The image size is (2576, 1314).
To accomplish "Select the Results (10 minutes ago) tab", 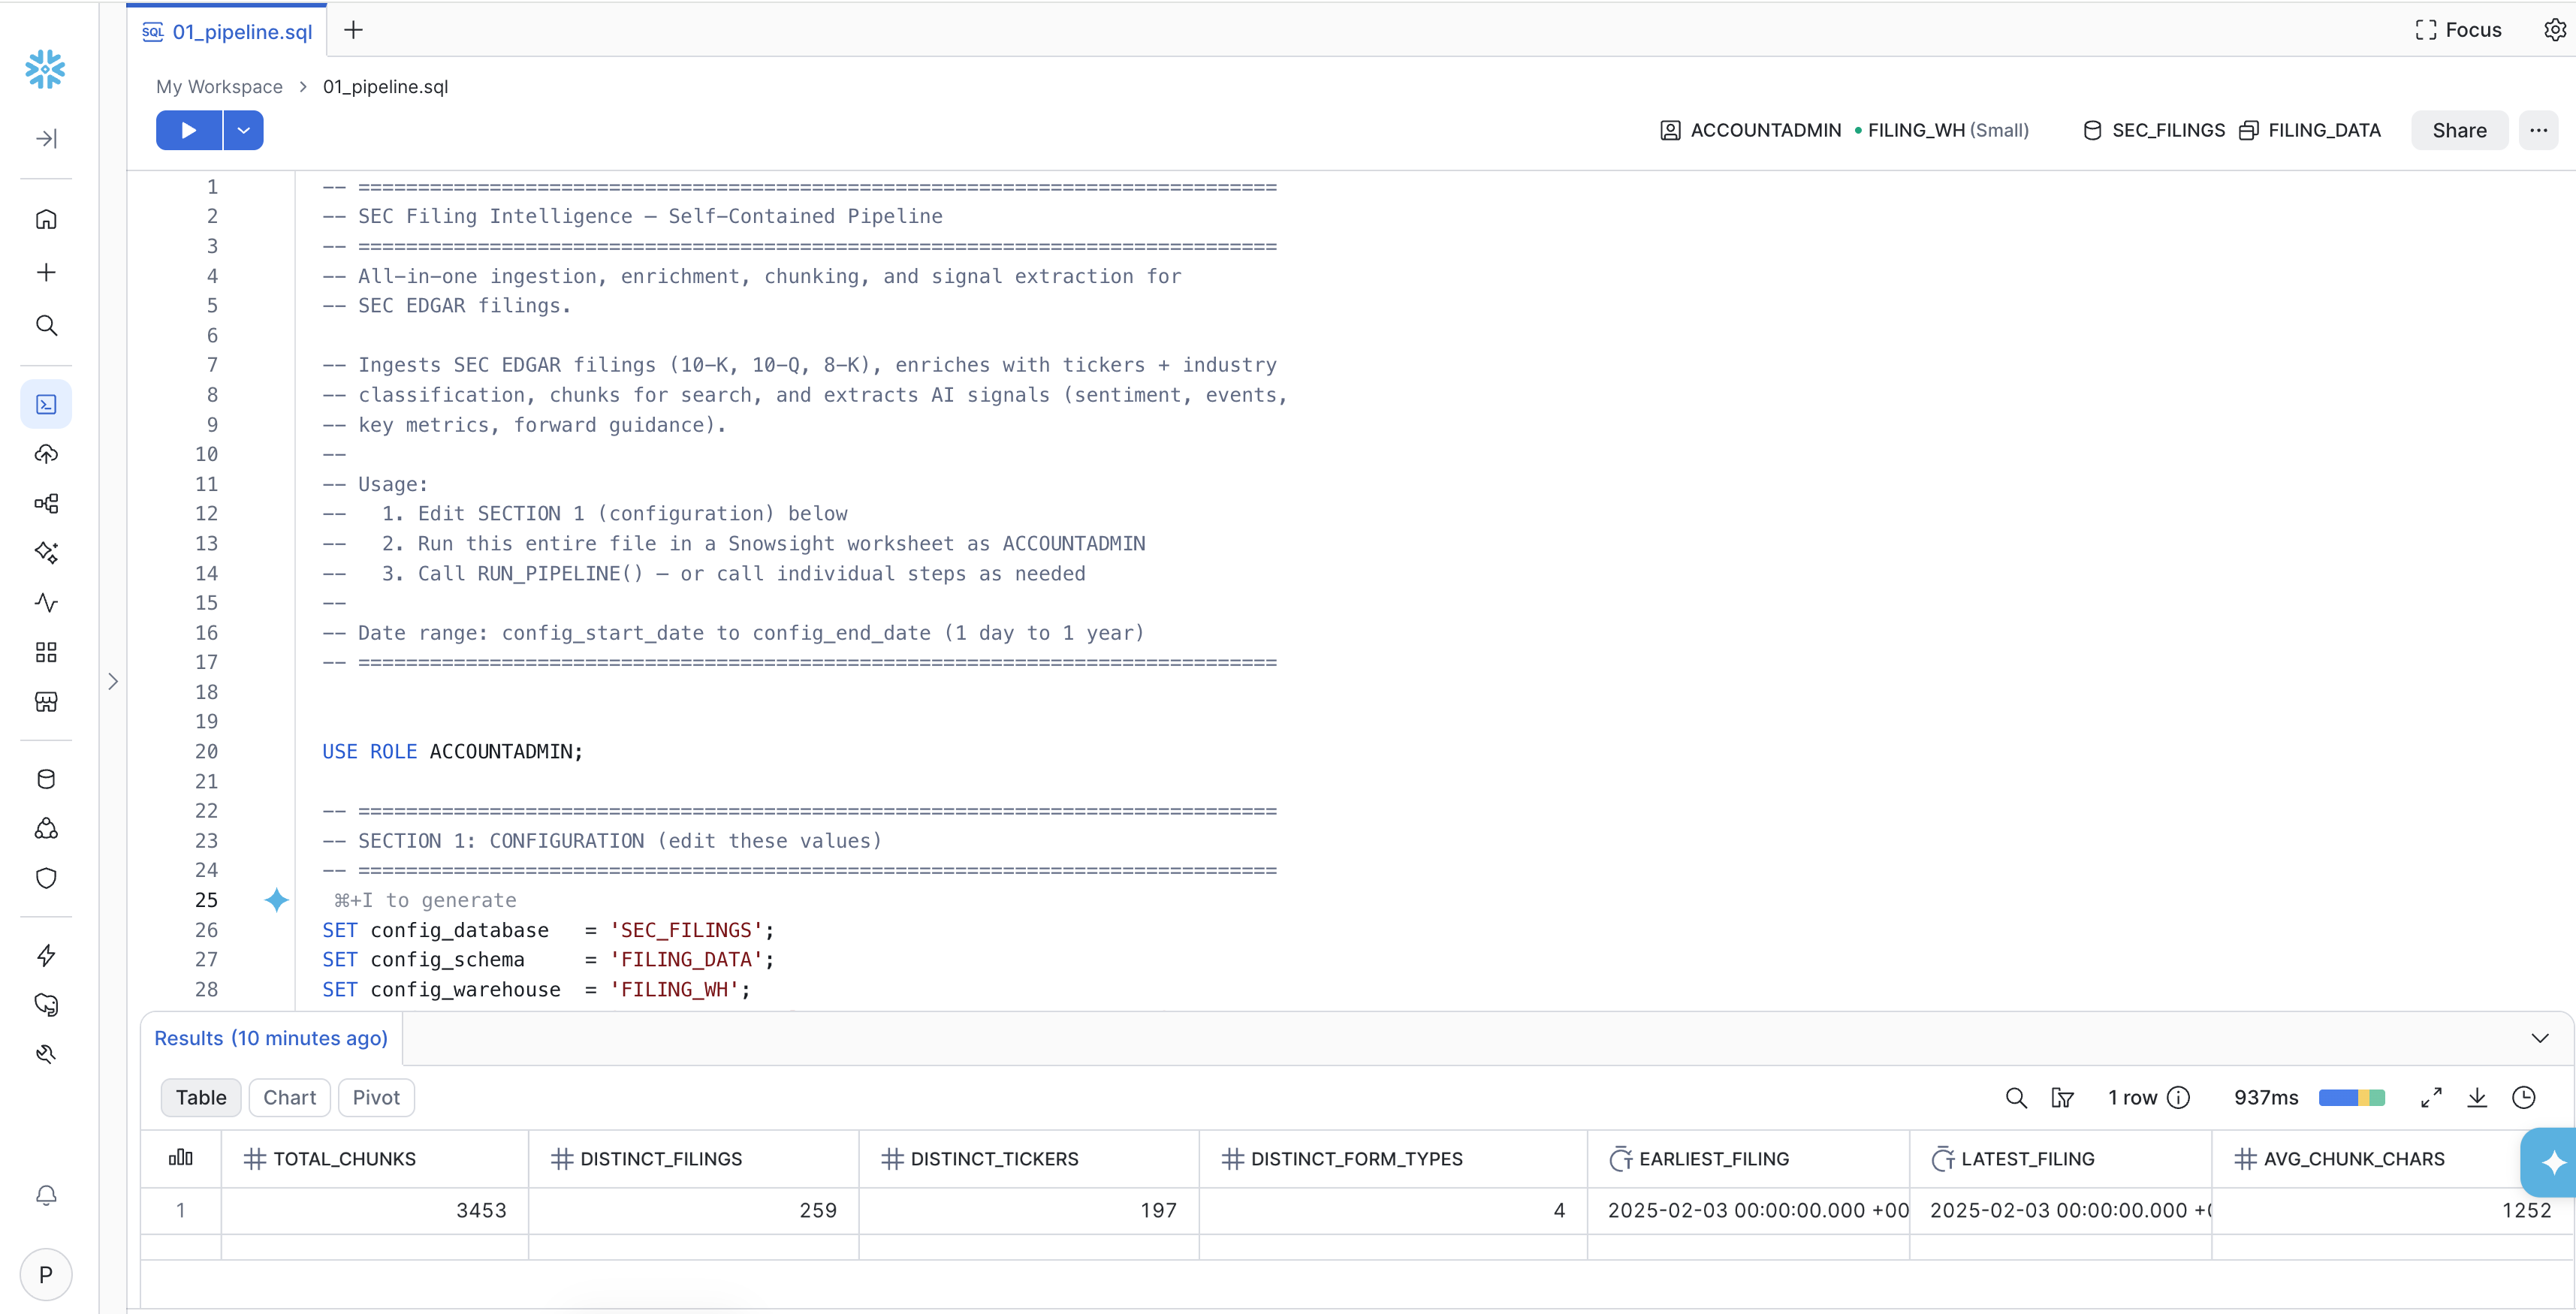I will click(271, 1038).
